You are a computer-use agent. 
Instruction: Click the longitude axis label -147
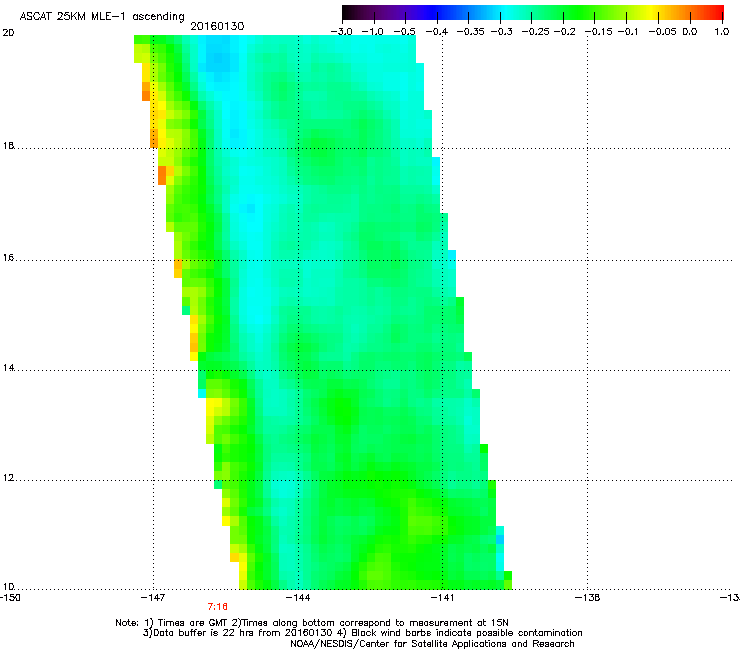pyautogui.click(x=153, y=597)
